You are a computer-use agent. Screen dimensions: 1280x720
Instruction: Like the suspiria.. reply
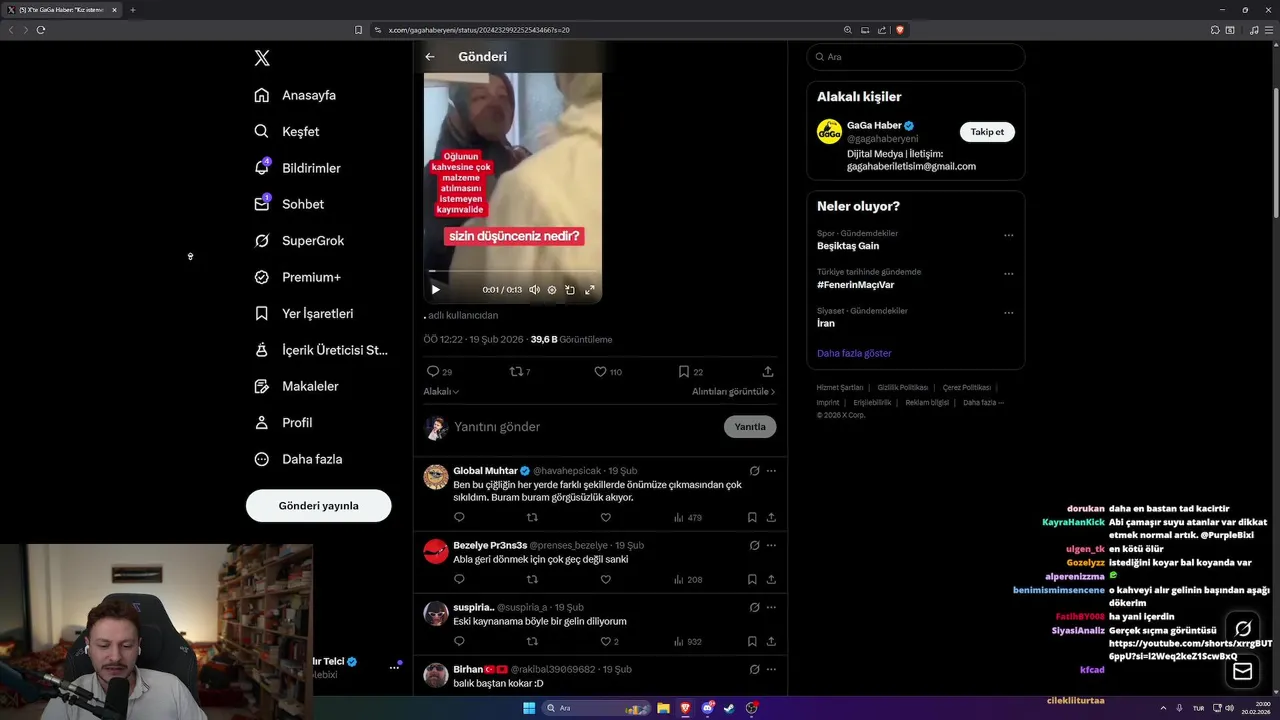click(x=608, y=642)
